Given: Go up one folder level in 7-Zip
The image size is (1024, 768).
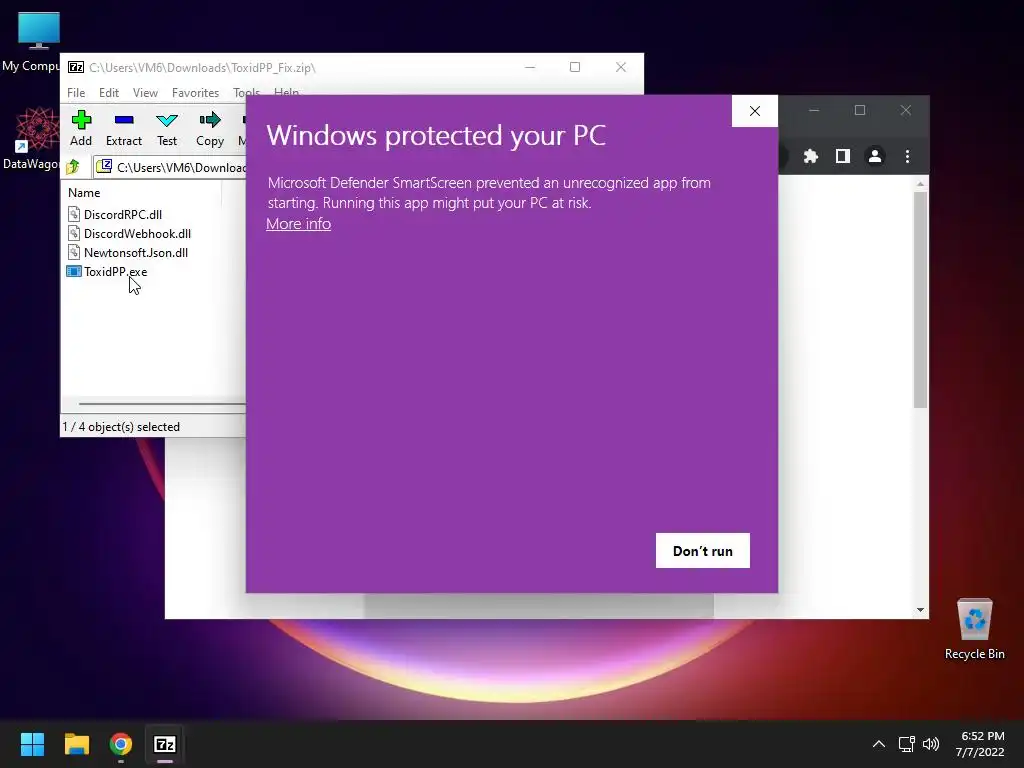Looking at the screenshot, I should click(x=73, y=167).
